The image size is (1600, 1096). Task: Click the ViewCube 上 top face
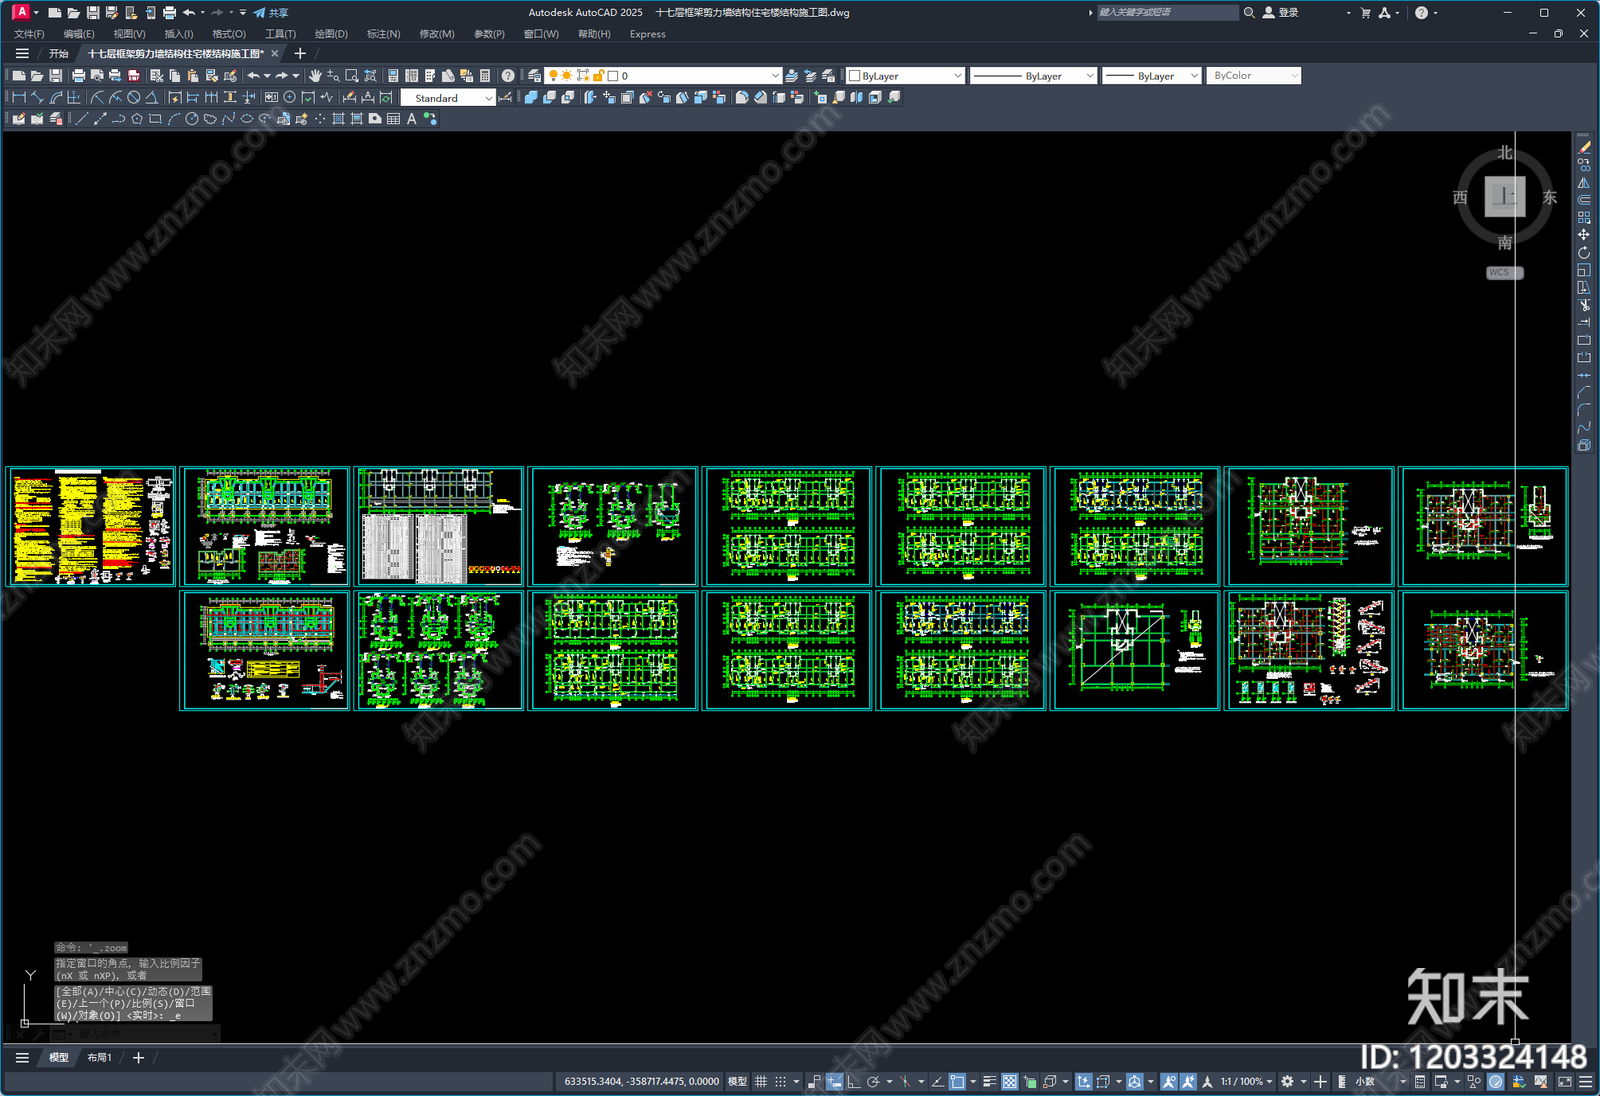(x=1504, y=197)
